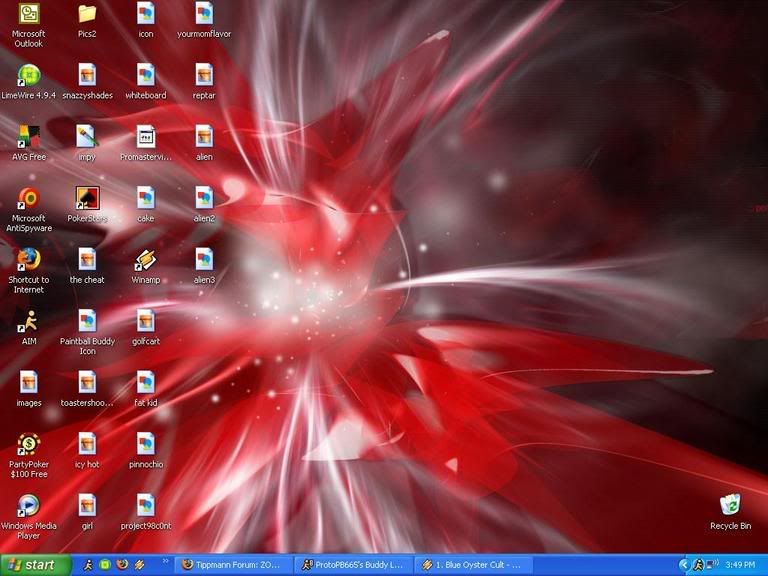Screen dimensions: 768x576
Task: Switch to Tippmann Forum taskbar window
Action: (233, 565)
